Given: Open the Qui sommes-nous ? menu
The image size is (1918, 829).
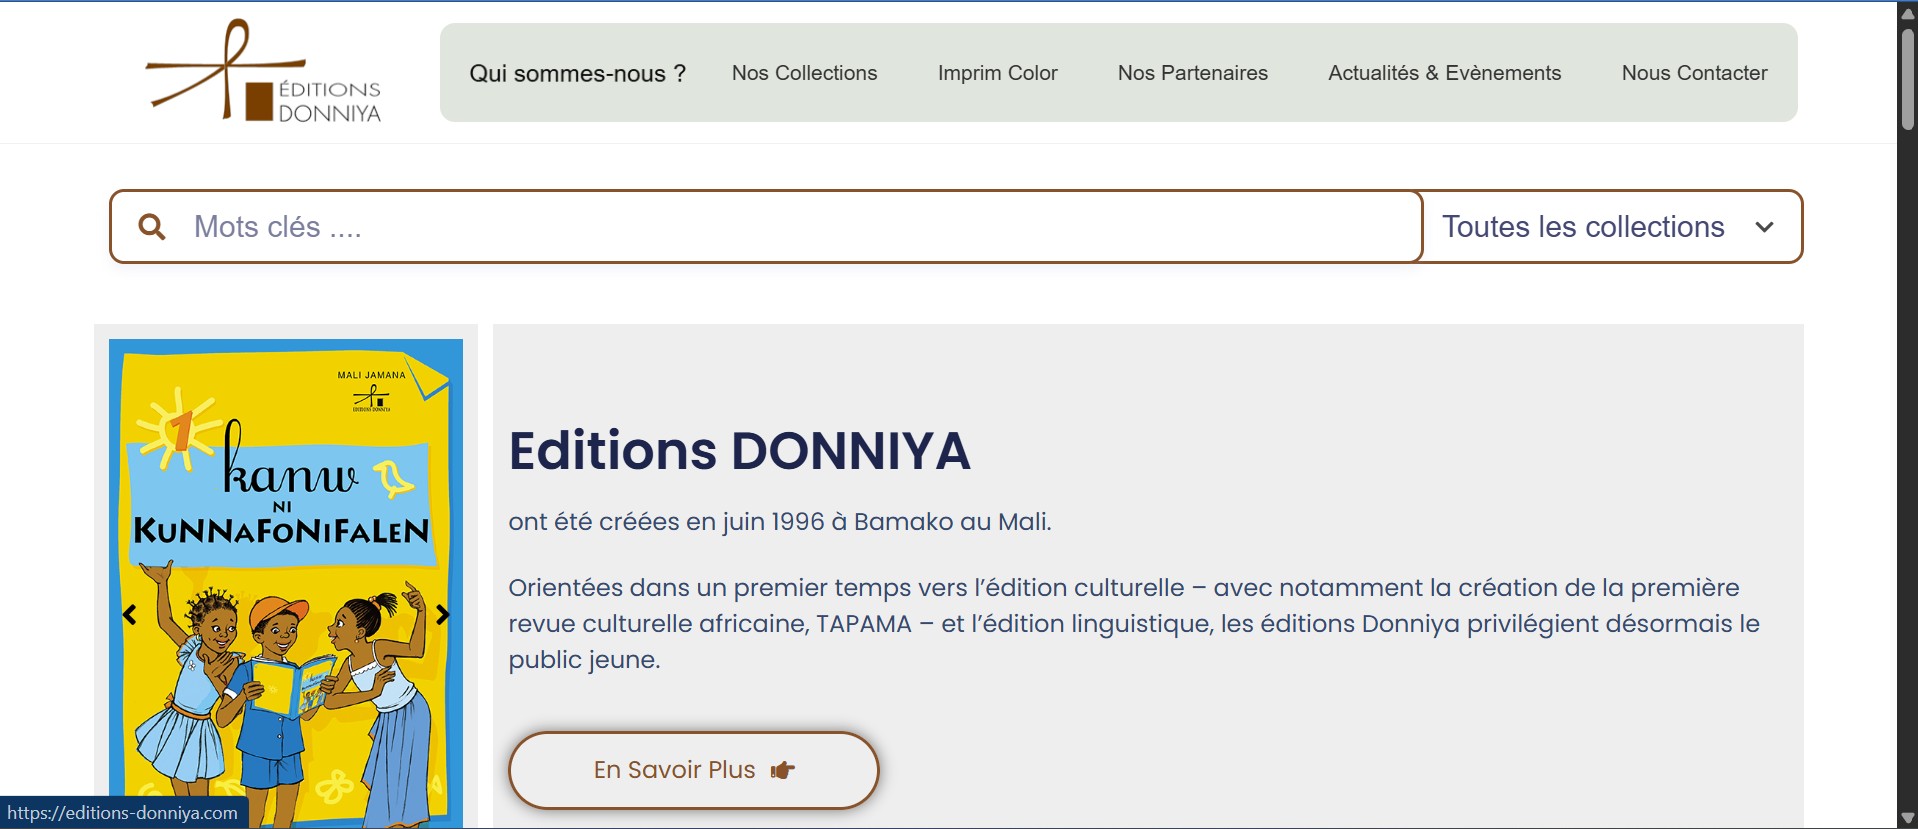Looking at the screenshot, I should [577, 73].
